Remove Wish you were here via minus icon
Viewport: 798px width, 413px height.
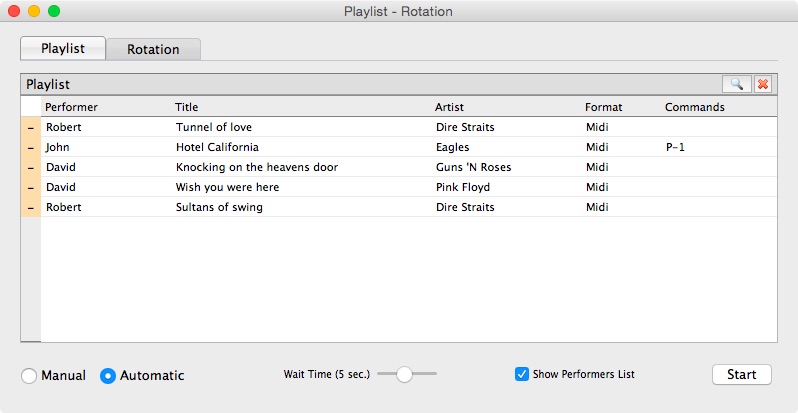pyautogui.click(x=31, y=187)
